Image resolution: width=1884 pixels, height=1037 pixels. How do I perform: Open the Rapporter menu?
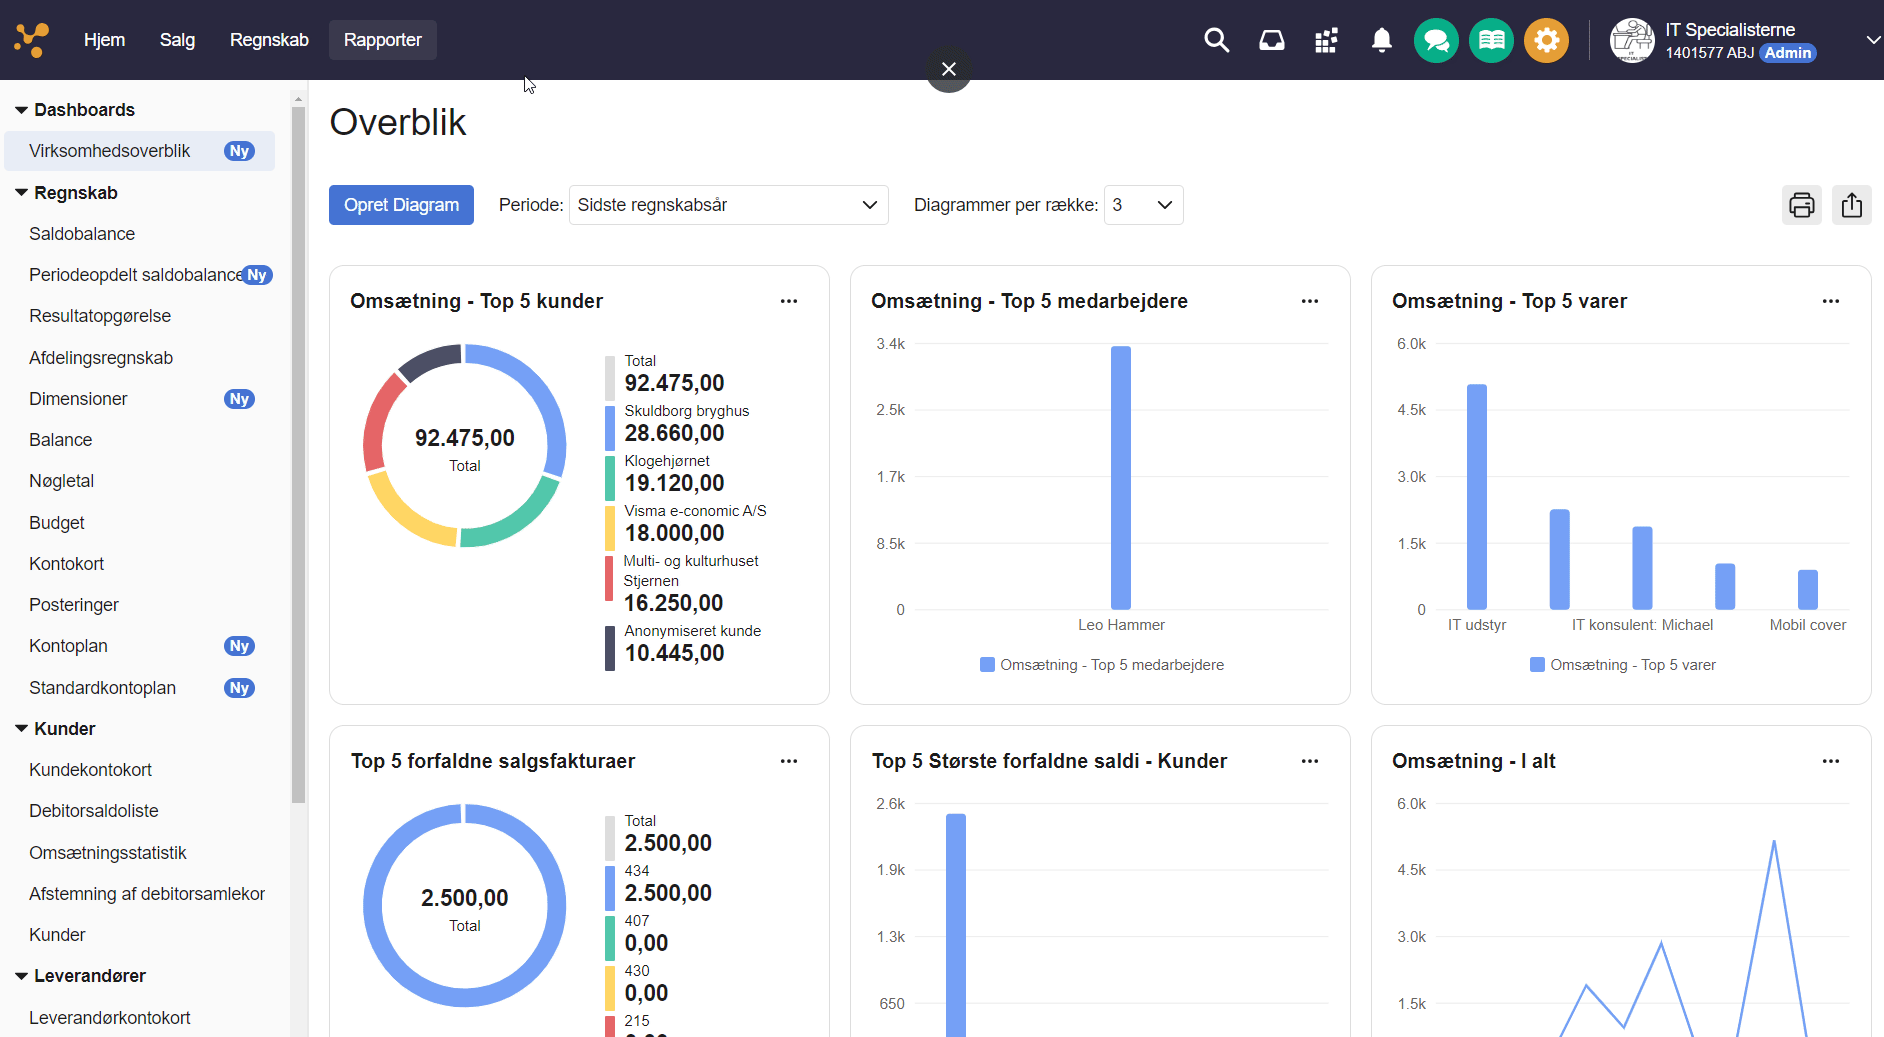(382, 40)
